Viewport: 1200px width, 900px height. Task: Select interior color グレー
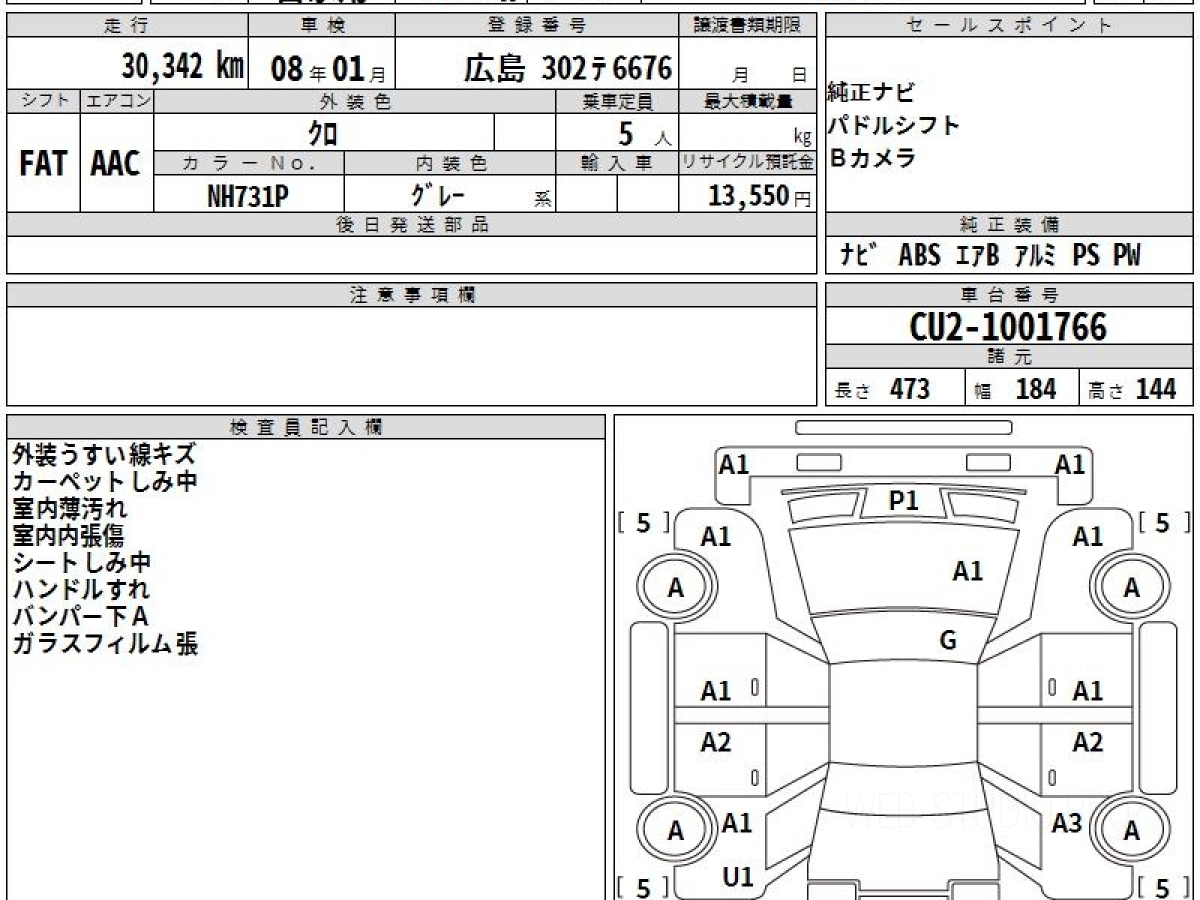click(x=438, y=195)
